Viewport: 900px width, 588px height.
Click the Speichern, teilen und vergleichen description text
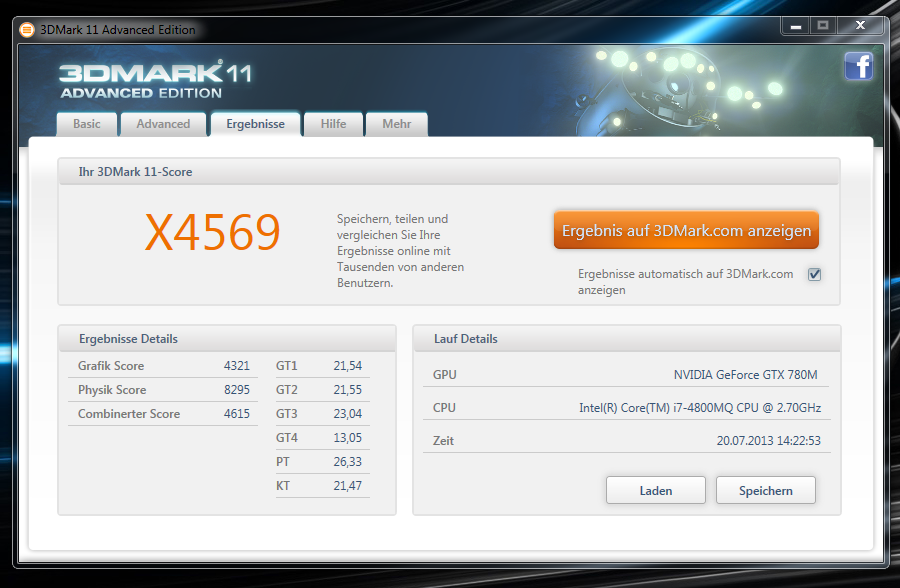(400, 251)
